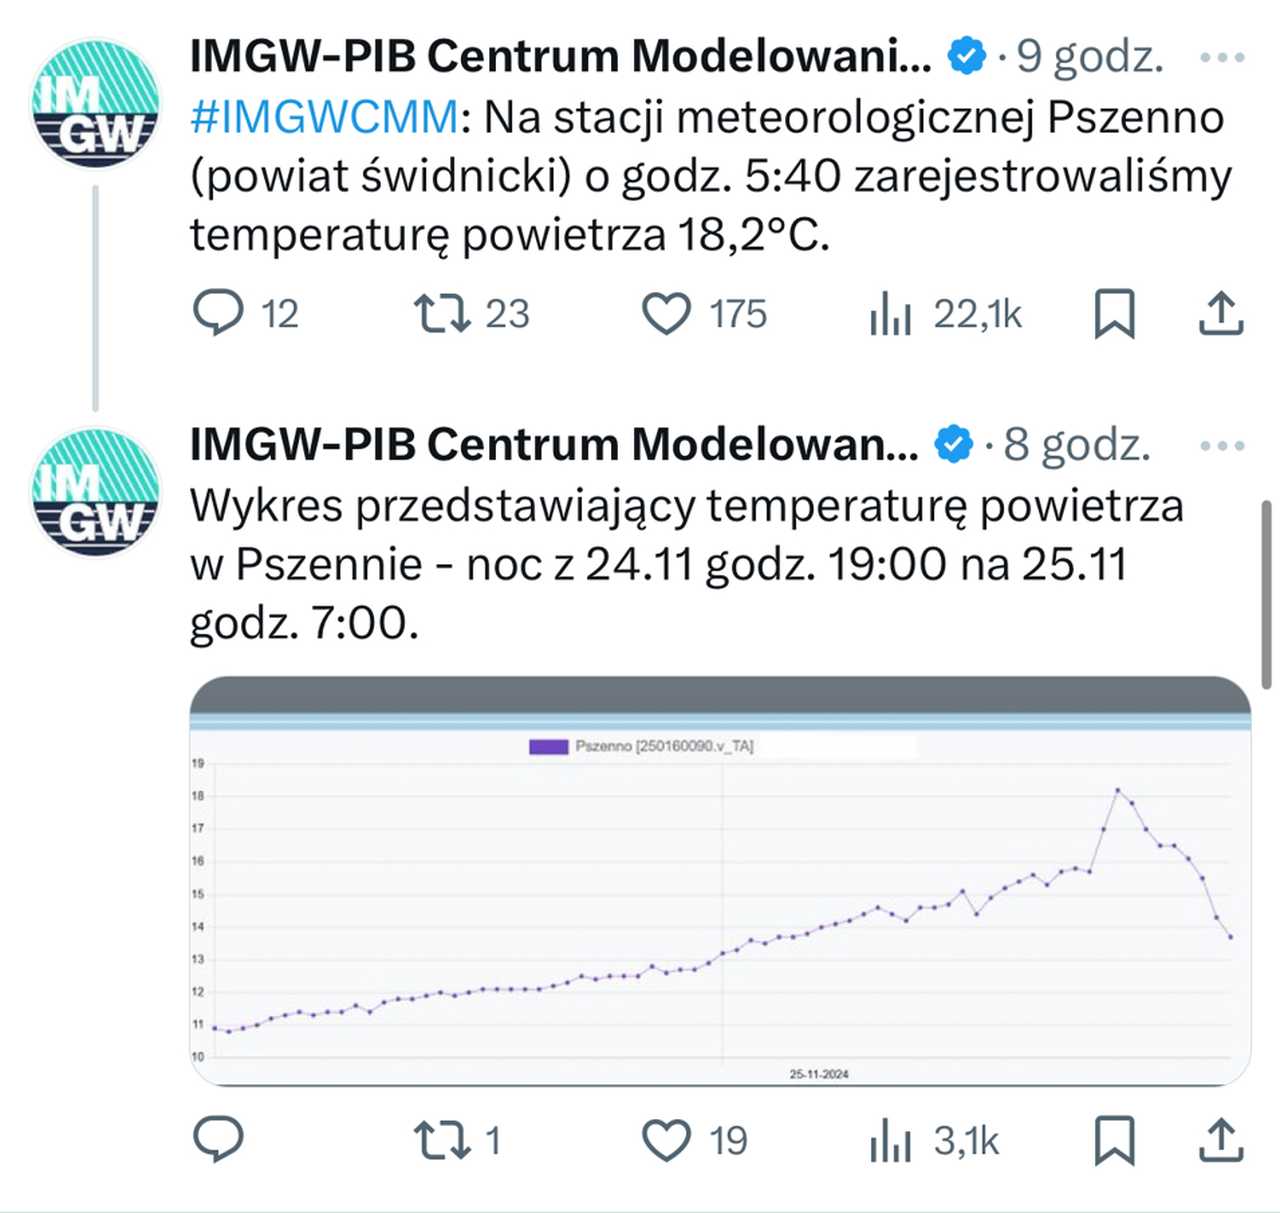This screenshot has width=1280, height=1213.
Task: Bookmark the first tweet about Pszenno
Action: (1114, 313)
